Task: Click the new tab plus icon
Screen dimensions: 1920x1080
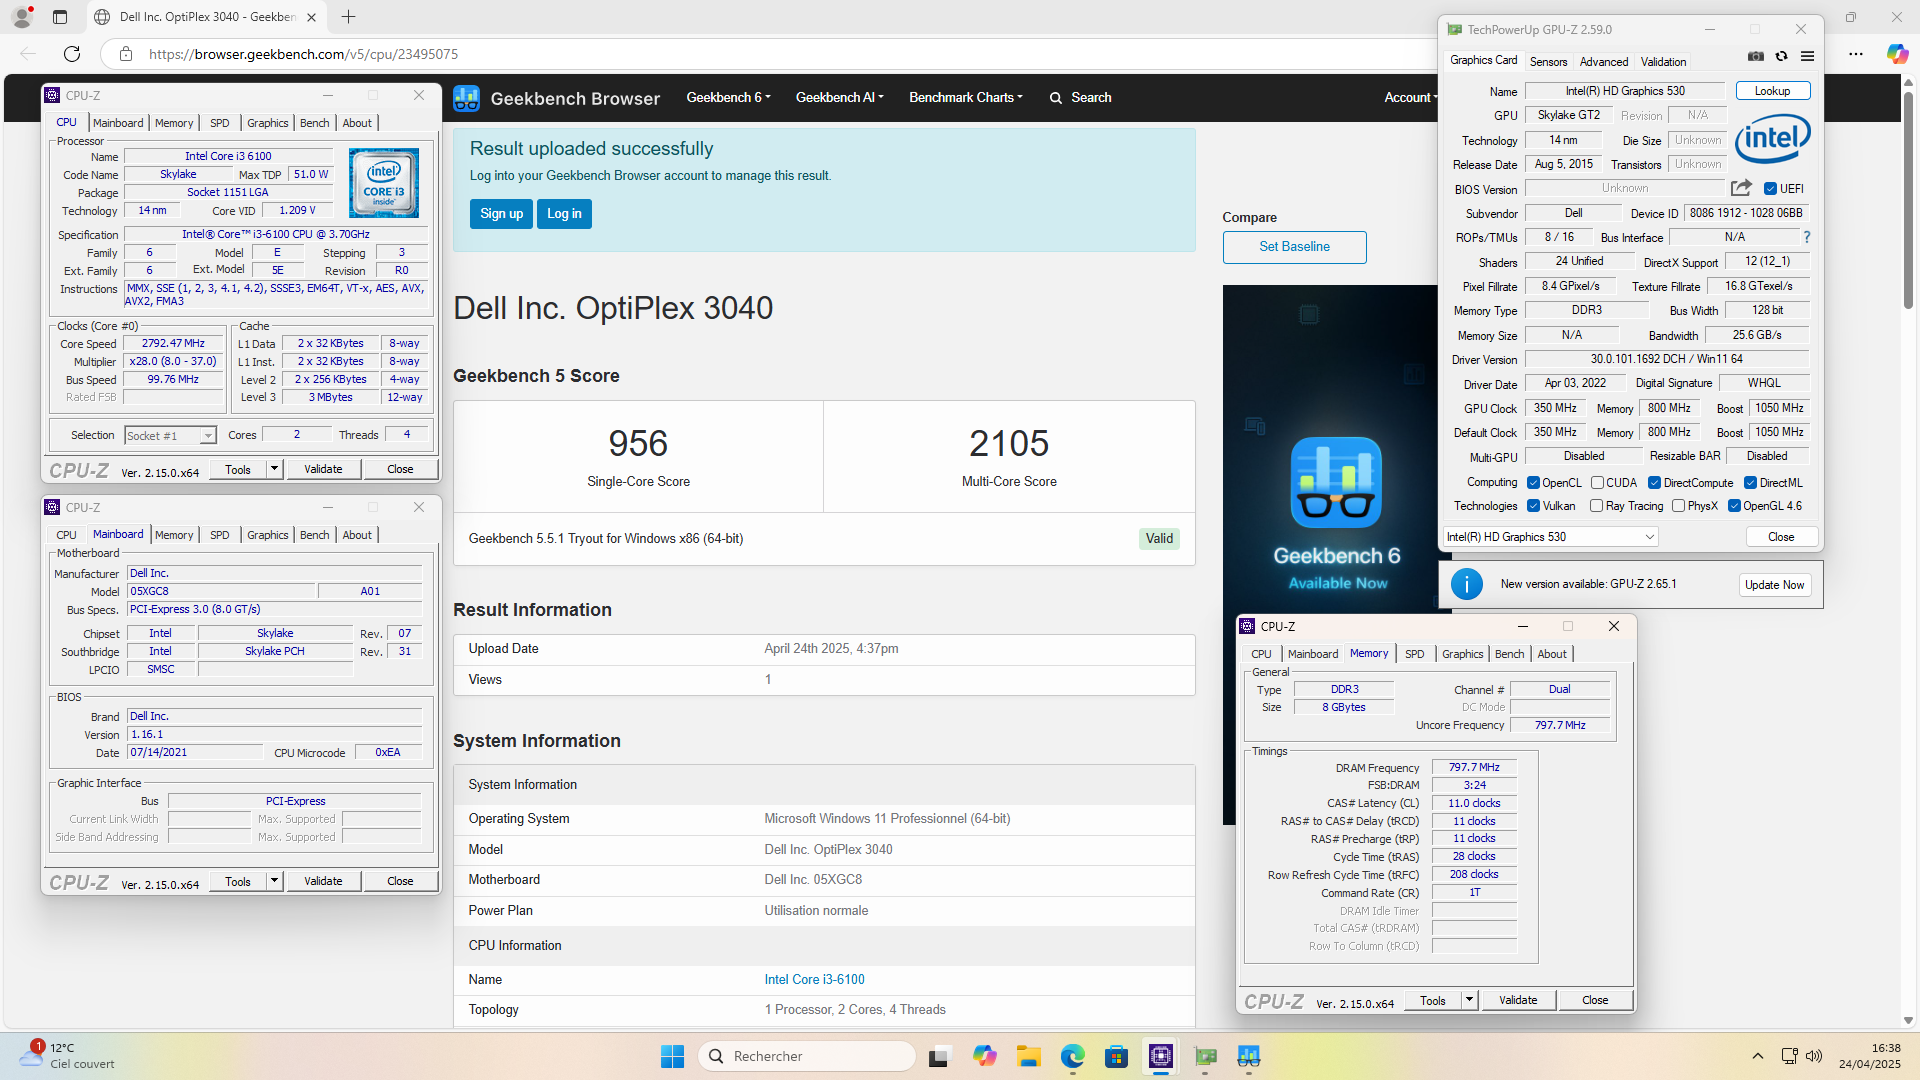Action: [x=348, y=17]
